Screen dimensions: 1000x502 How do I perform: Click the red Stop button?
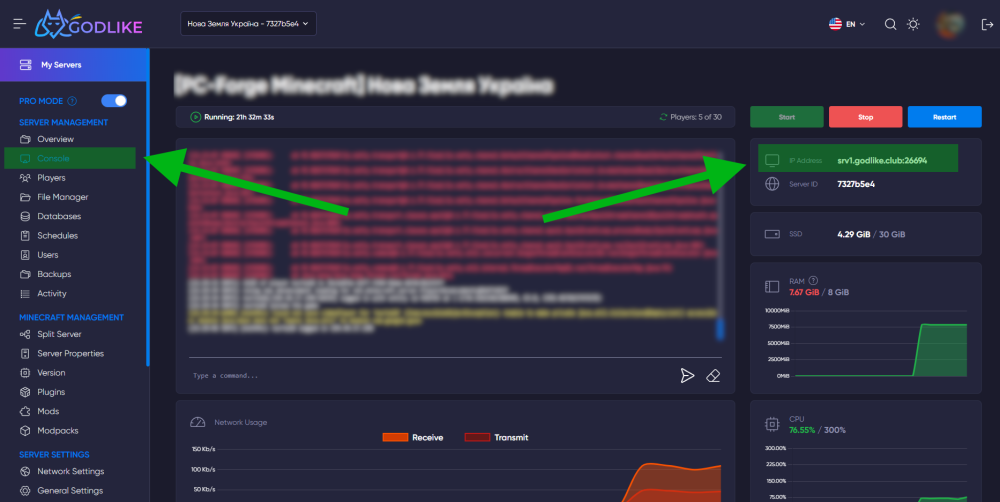coord(865,117)
